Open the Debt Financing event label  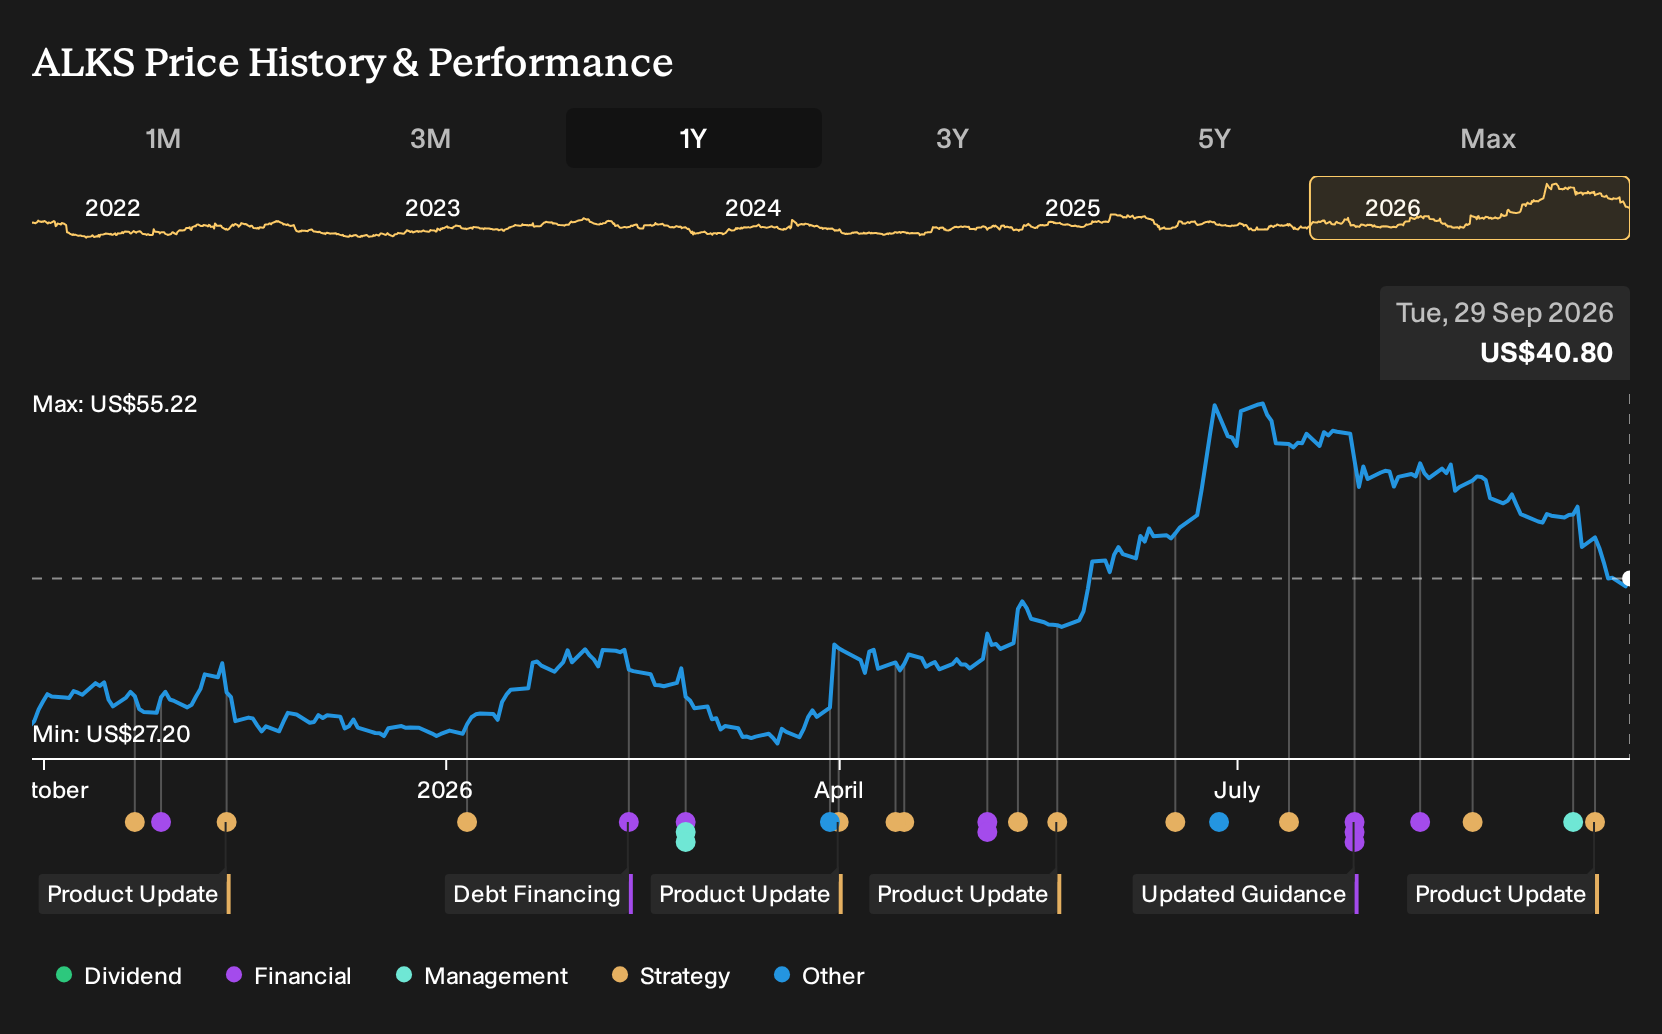539,894
